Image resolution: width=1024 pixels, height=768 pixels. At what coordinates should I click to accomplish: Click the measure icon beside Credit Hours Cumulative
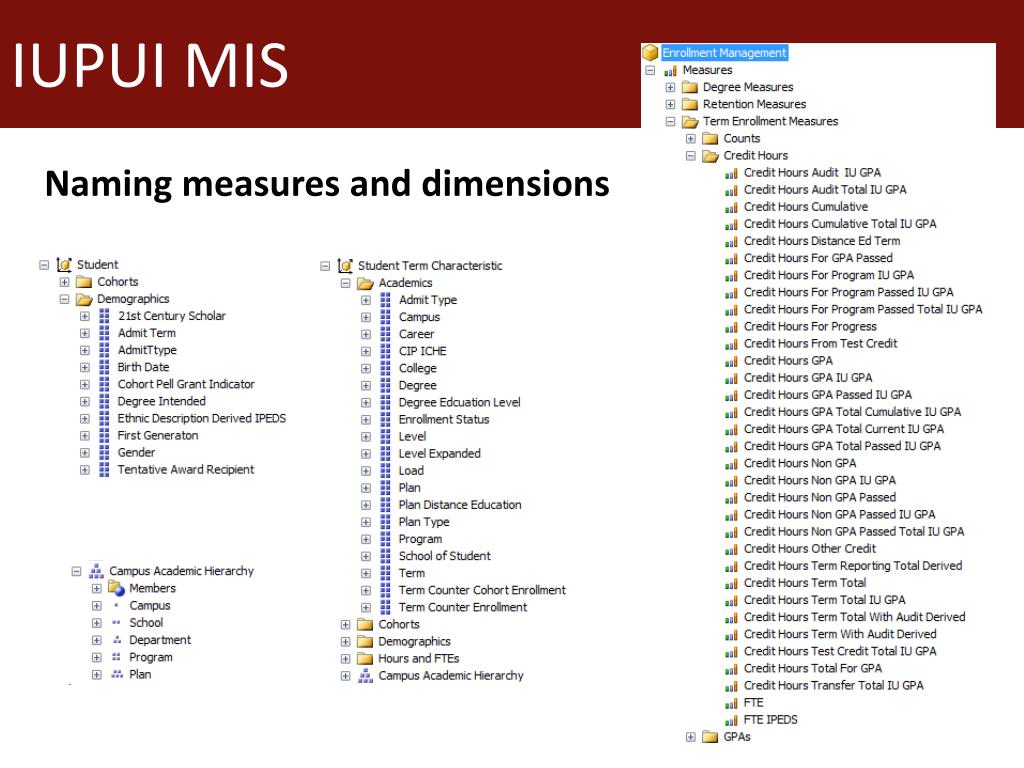731,208
